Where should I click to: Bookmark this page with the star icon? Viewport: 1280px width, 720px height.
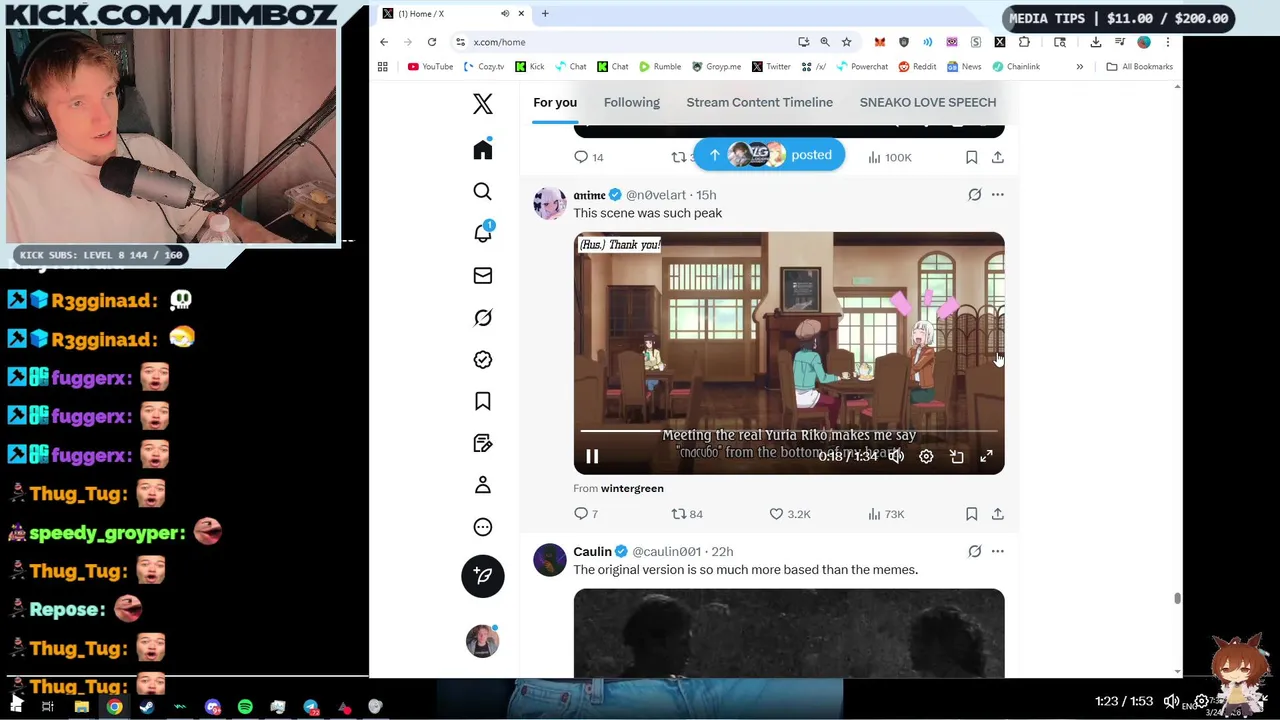pos(846,42)
